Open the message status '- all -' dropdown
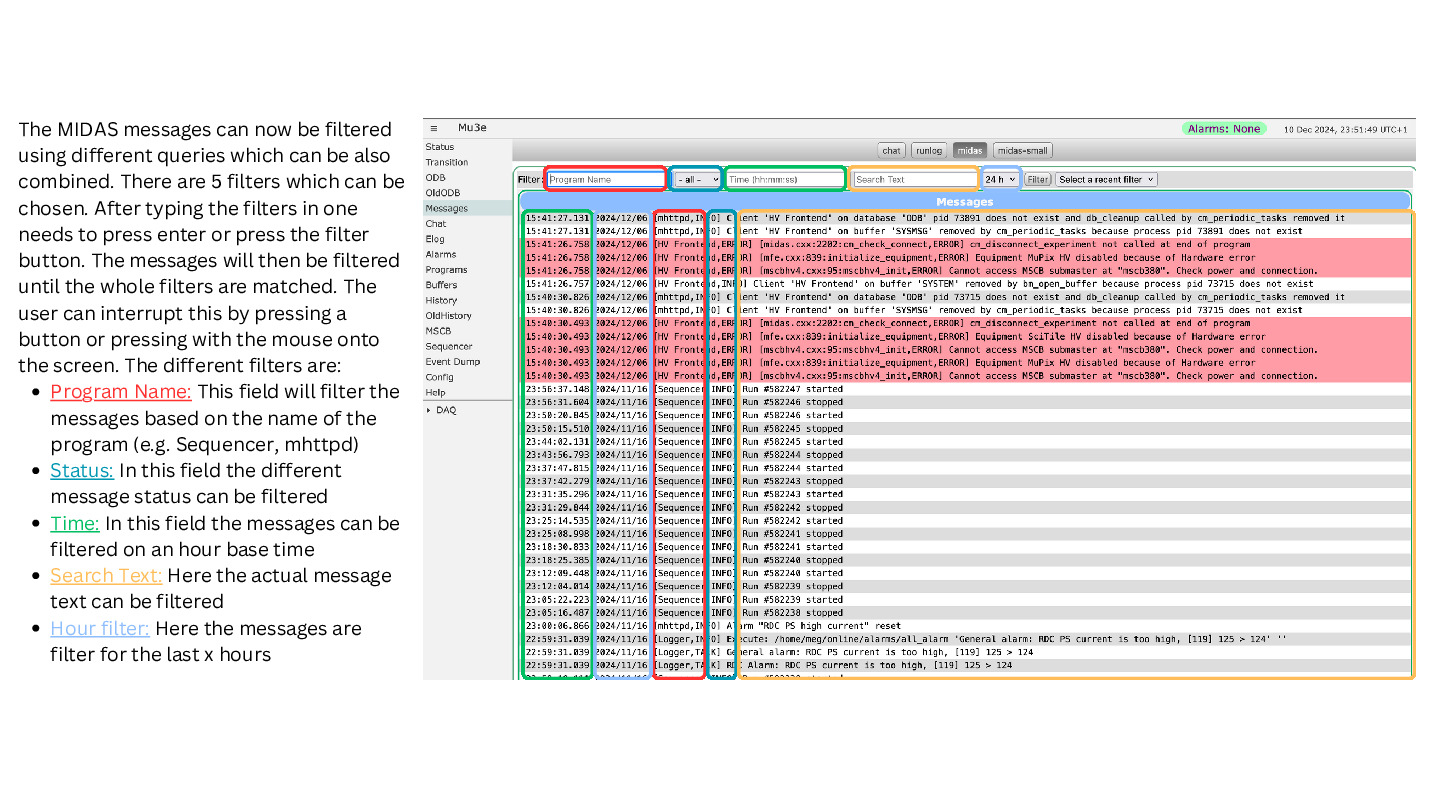1440x810 pixels. coord(696,179)
